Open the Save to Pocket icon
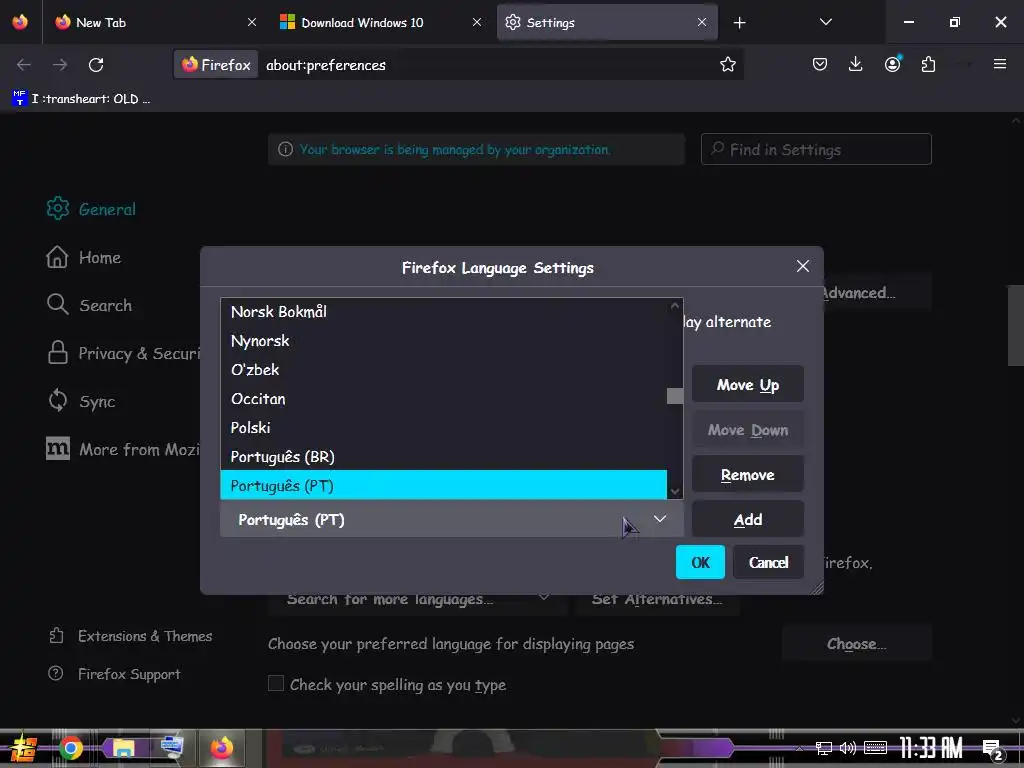Image resolution: width=1024 pixels, height=768 pixels. click(x=820, y=64)
